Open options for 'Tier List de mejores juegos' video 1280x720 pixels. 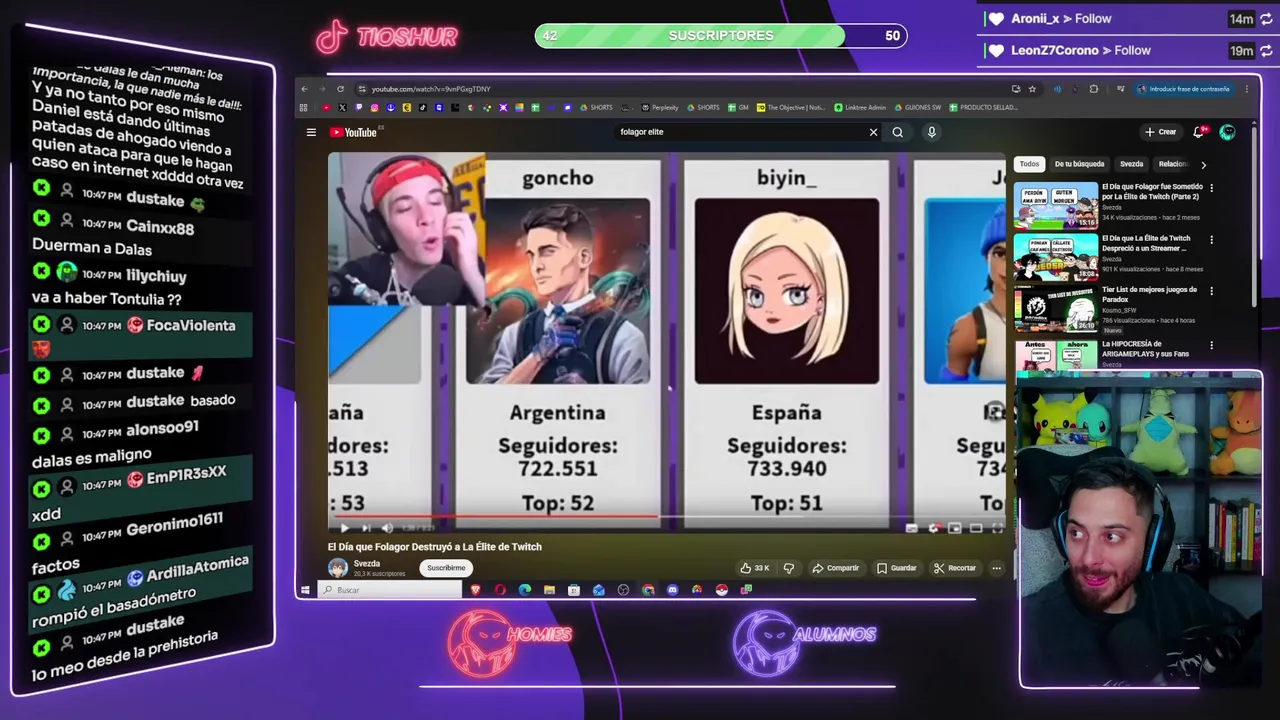(1211, 291)
